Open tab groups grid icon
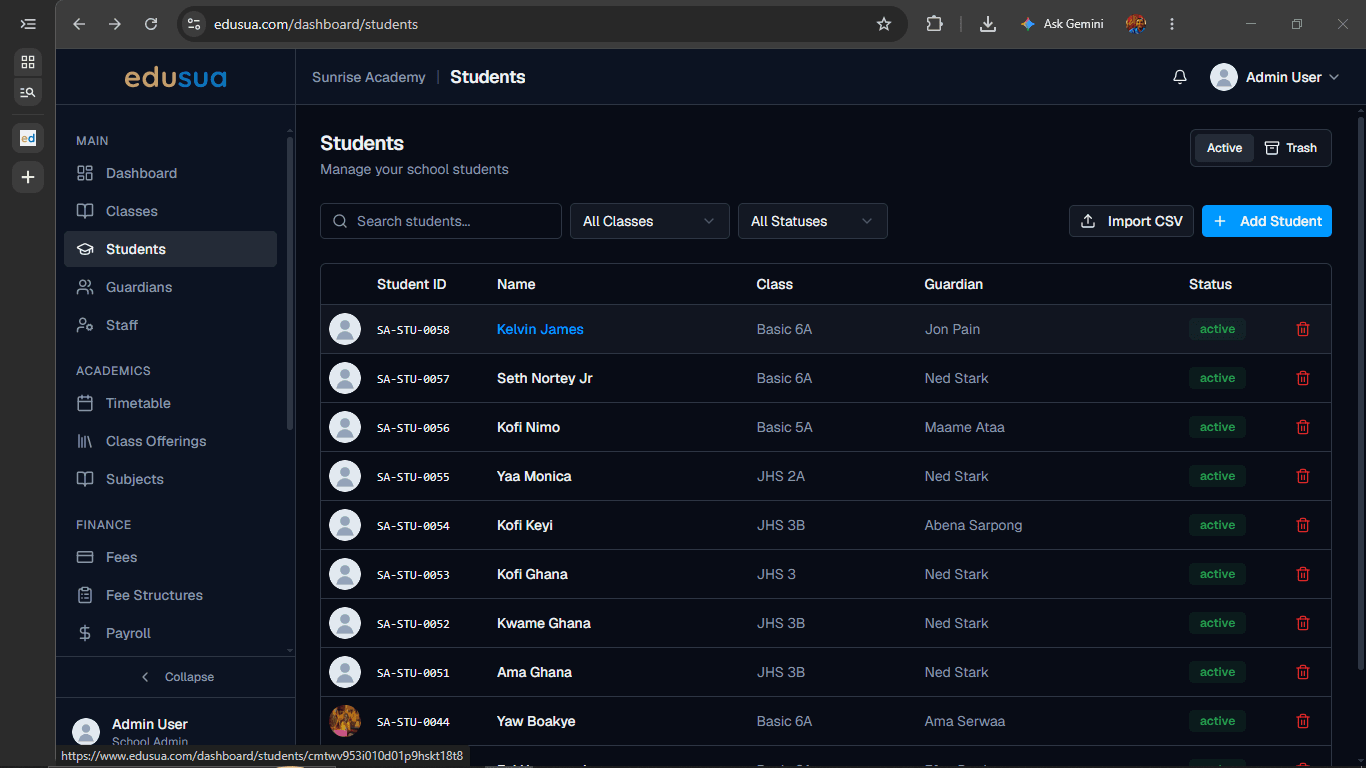This screenshot has height=768, width=1366. click(28, 62)
